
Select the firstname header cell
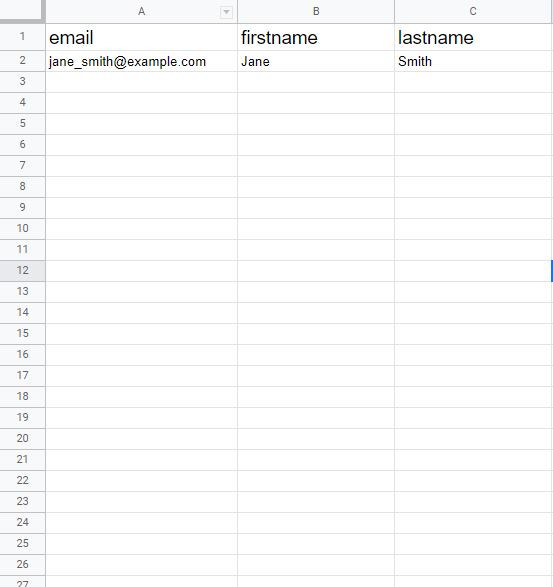pyautogui.click(x=316, y=37)
